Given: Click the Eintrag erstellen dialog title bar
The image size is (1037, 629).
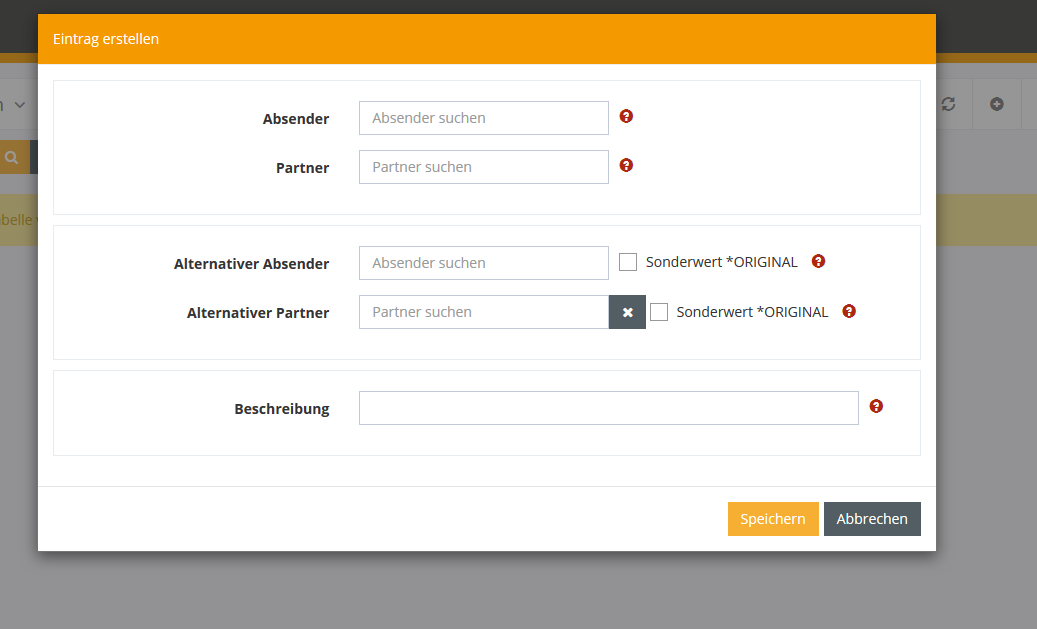Looking at the screenshot, I should click(x=486, y=39).
